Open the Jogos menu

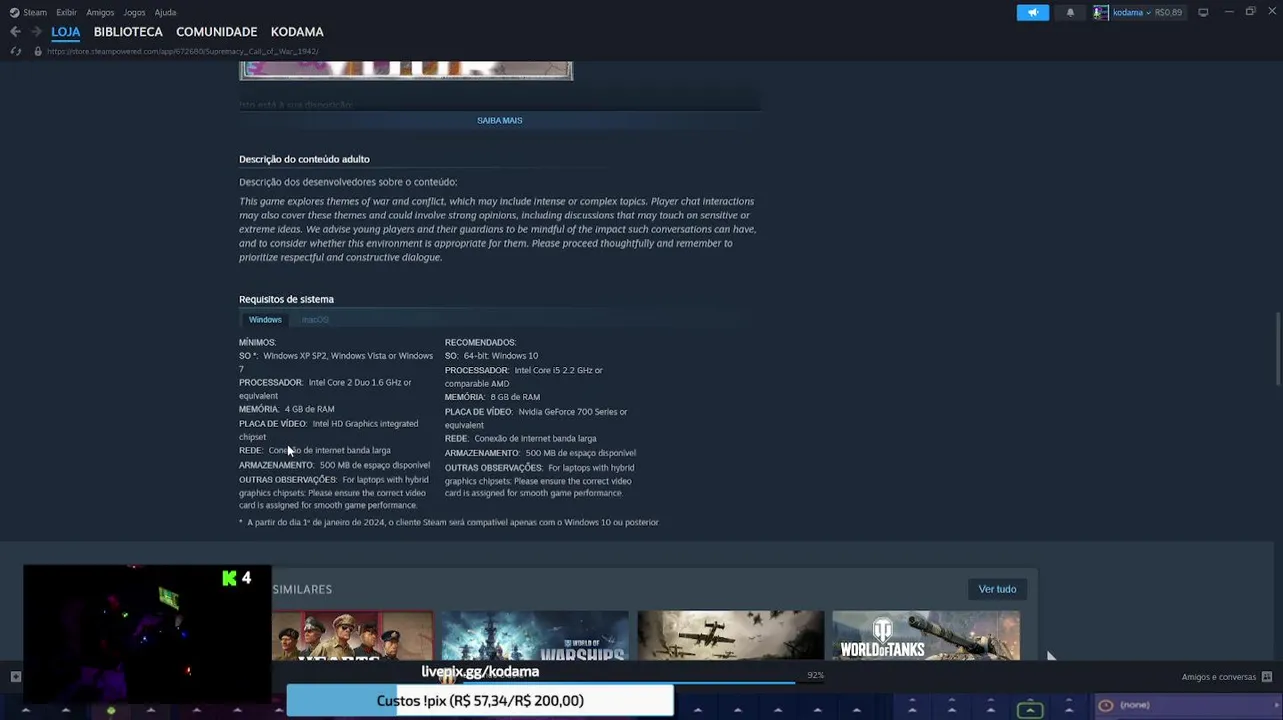tap(134, 12)
